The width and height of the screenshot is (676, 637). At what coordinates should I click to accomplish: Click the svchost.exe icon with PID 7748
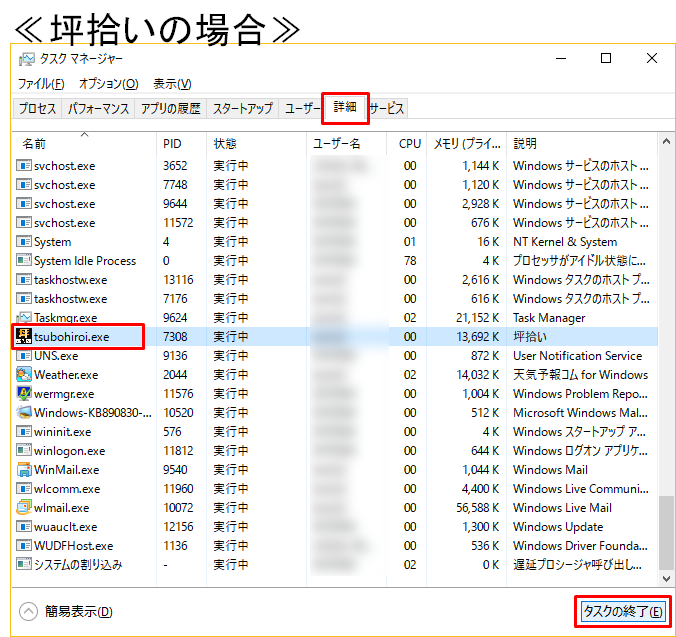[x=24, y=184]
